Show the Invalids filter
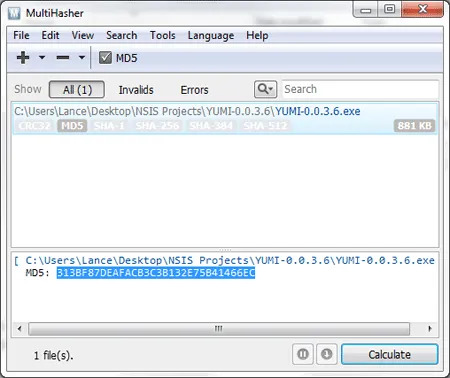 pos(136,90)
